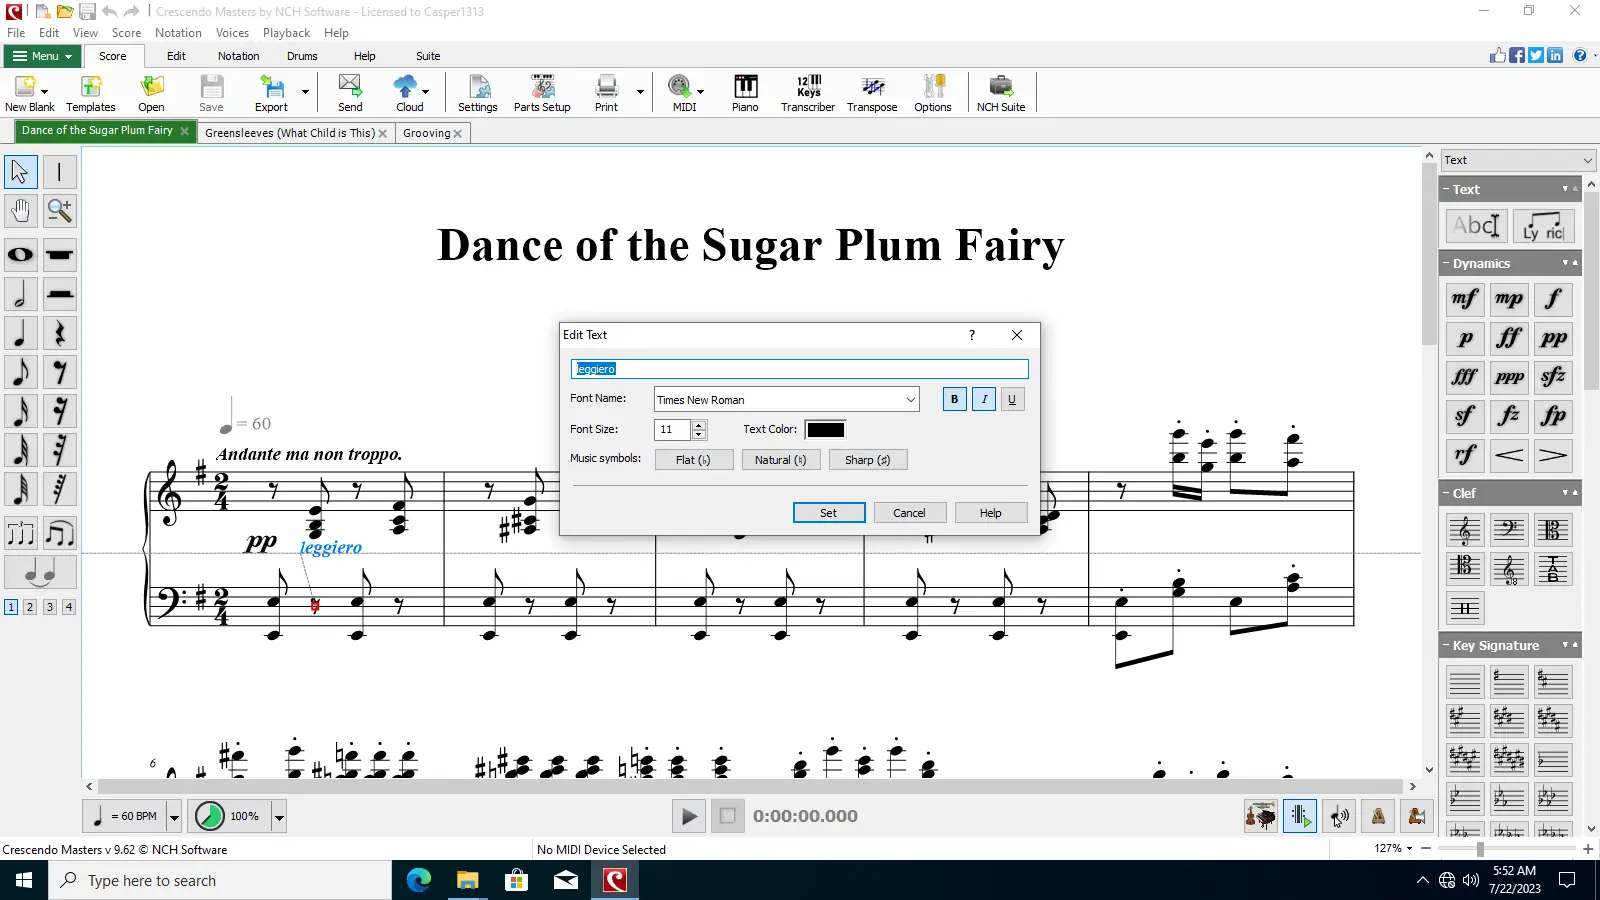Cancel the Edit Text dialog
Screen dimensions: 1600x900
point(909,513)
